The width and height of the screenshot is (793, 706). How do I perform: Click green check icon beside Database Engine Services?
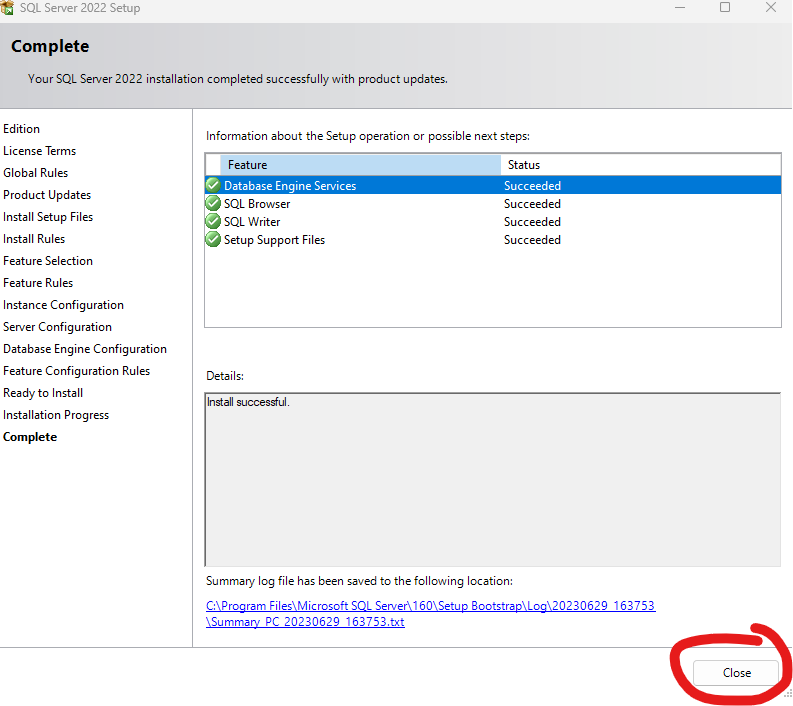pyautogui.click(x=213, y=185)
